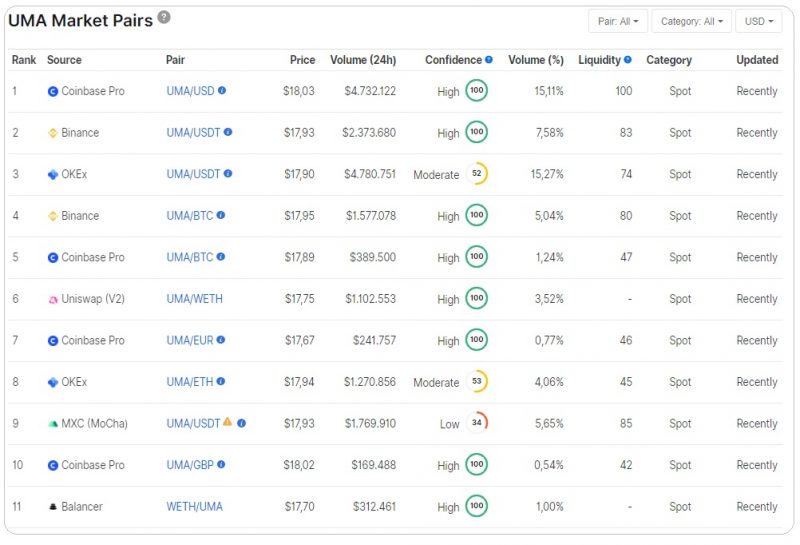
Task: Click Low confidence label in MXC row
Action: (449, 424)
